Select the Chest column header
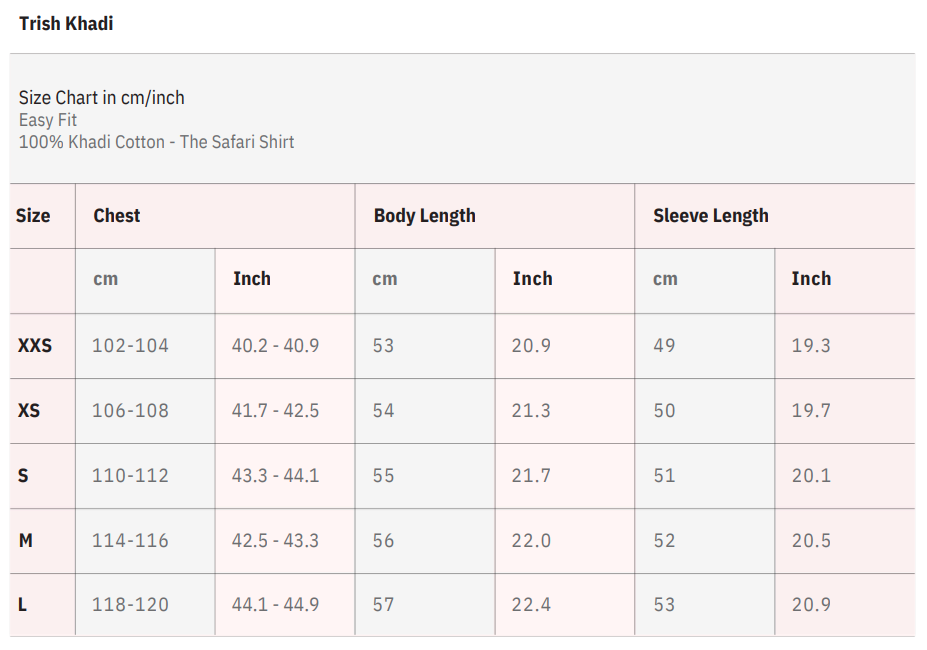 [117, 215]
